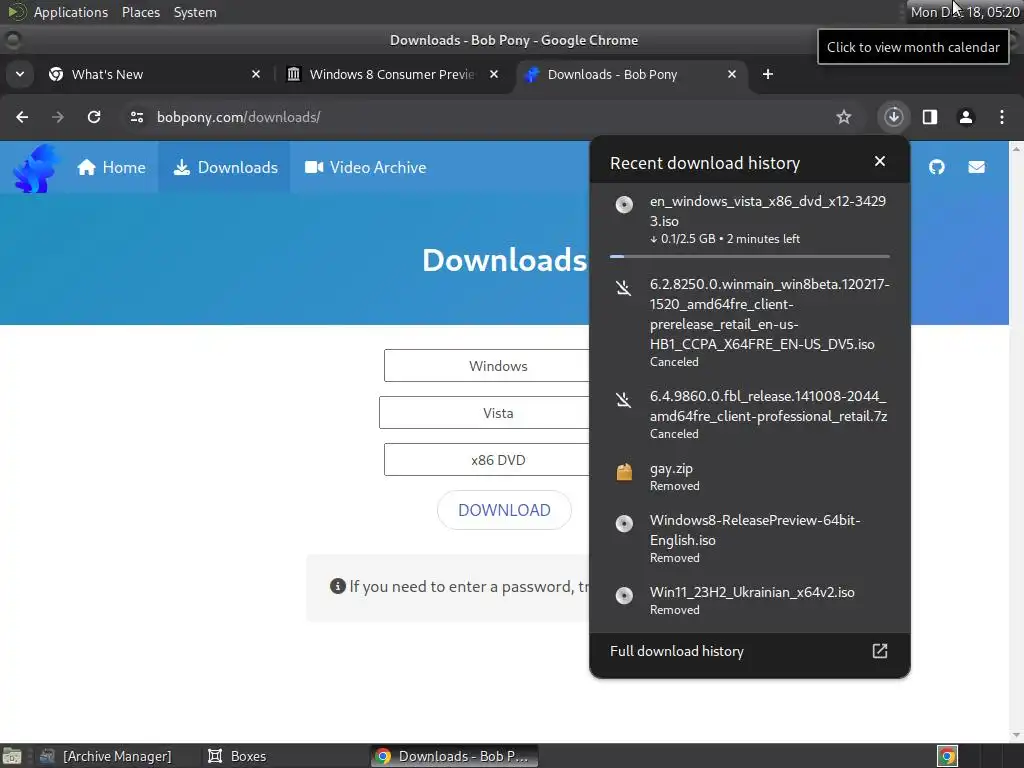Click the Vista ISO download progress bar
Screen dimensions: 1024x768
point(750,257)
